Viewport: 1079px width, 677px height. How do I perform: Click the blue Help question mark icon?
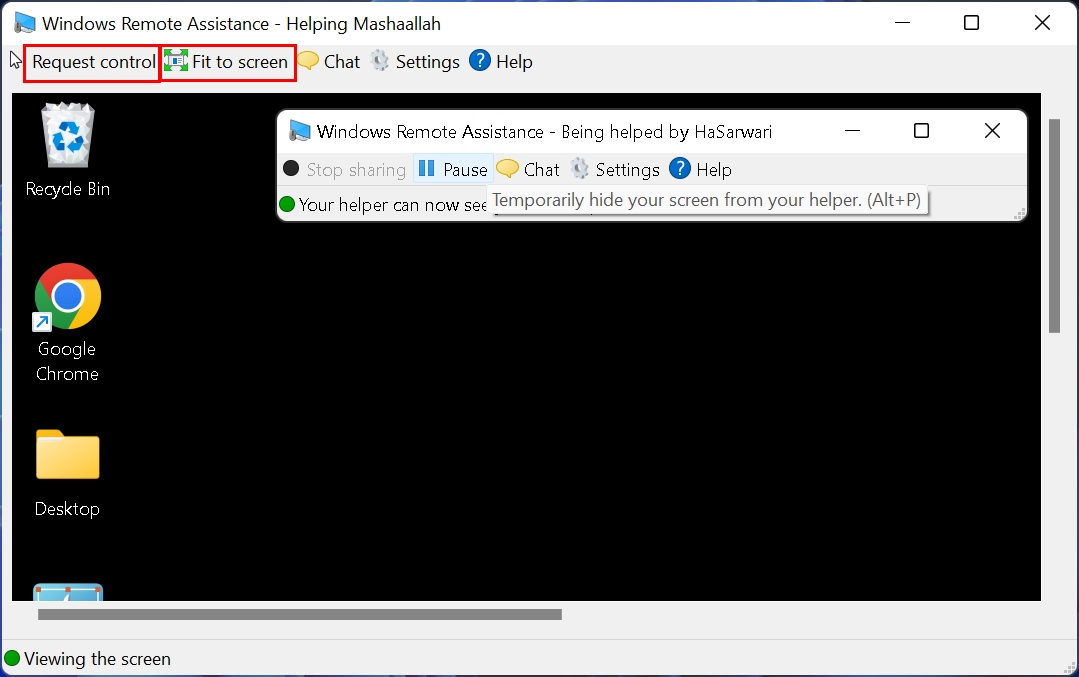click(480, 61)
